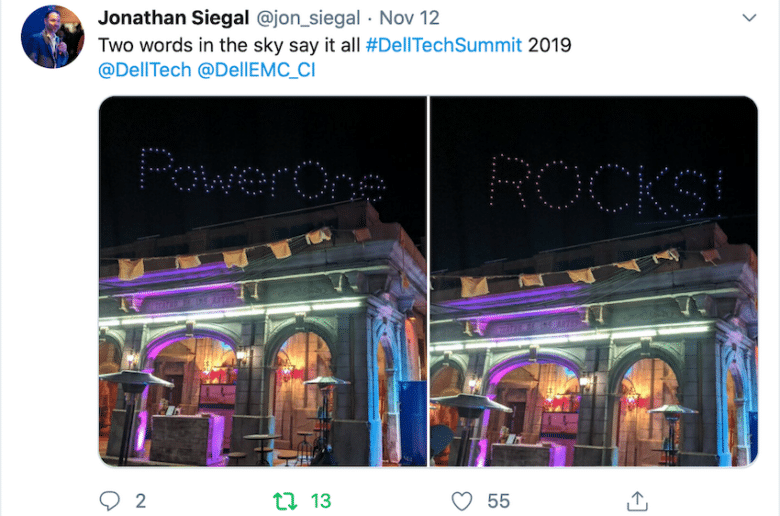
Task: Click the Jonathan Siegal display name
Action: tap(173, 18)
